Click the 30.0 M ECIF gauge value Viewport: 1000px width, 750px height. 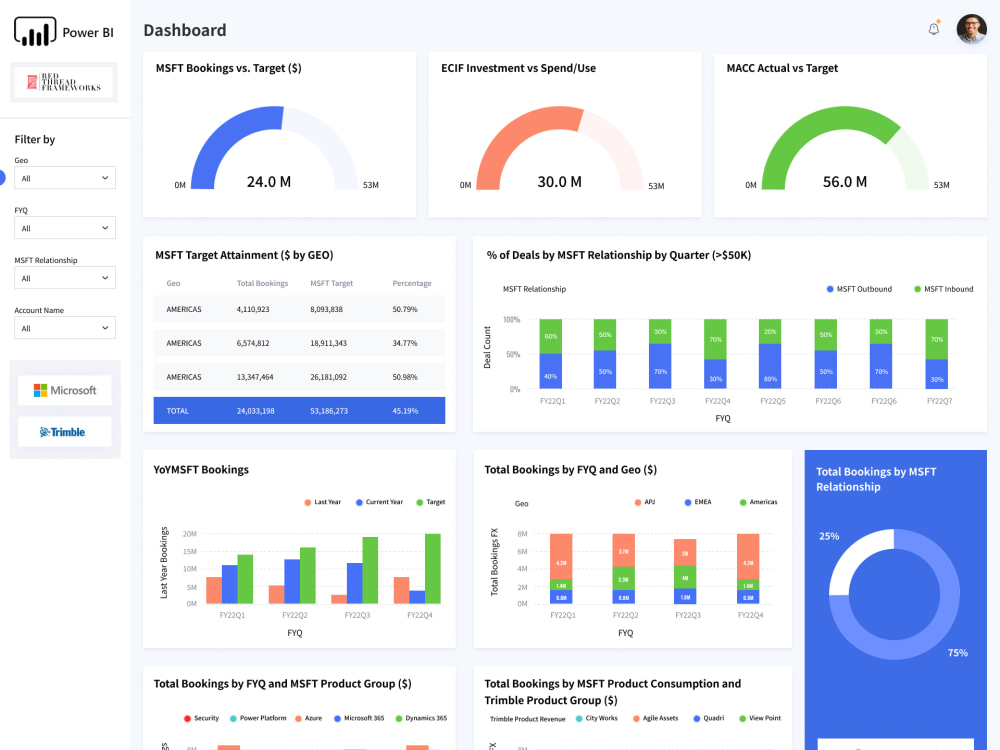[559, 182]
